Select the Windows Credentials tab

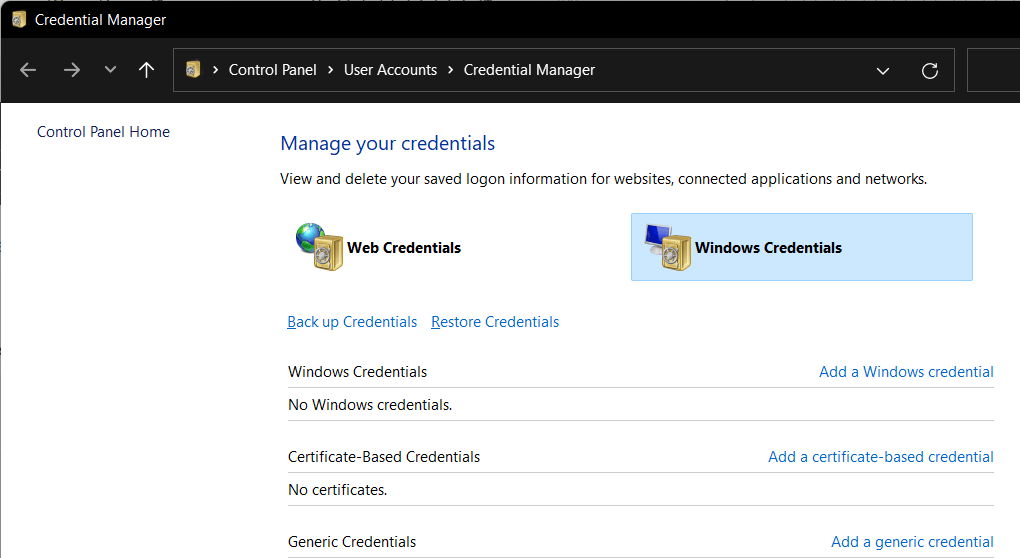[x=801, y=247]
